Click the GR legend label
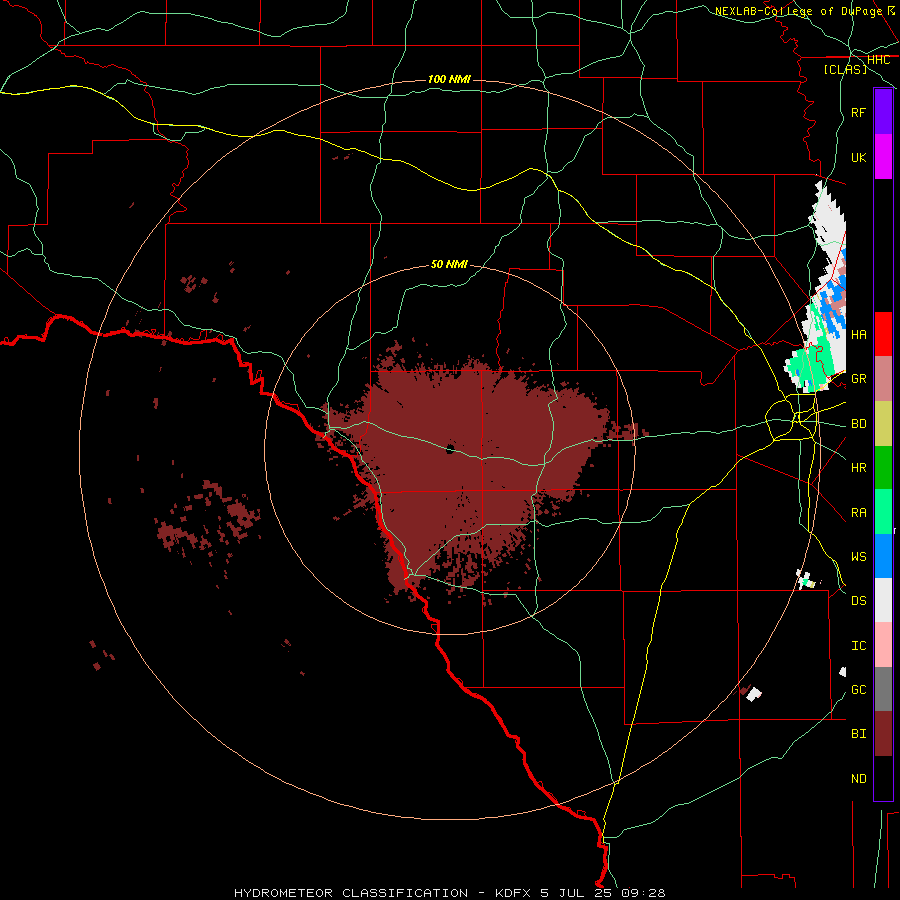 858,379
